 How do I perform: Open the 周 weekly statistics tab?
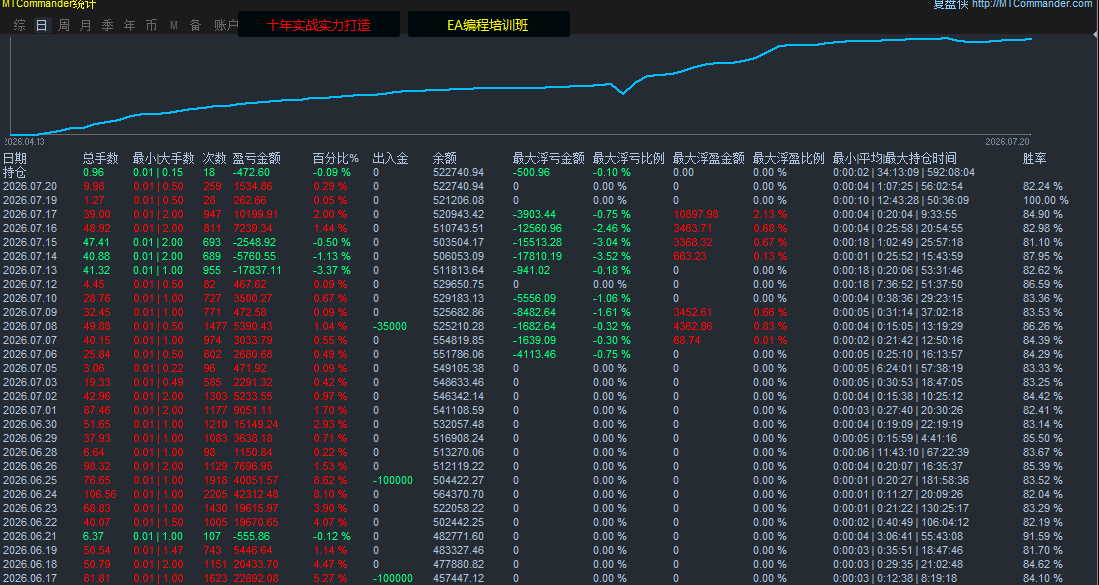click(x=64, y=25)
